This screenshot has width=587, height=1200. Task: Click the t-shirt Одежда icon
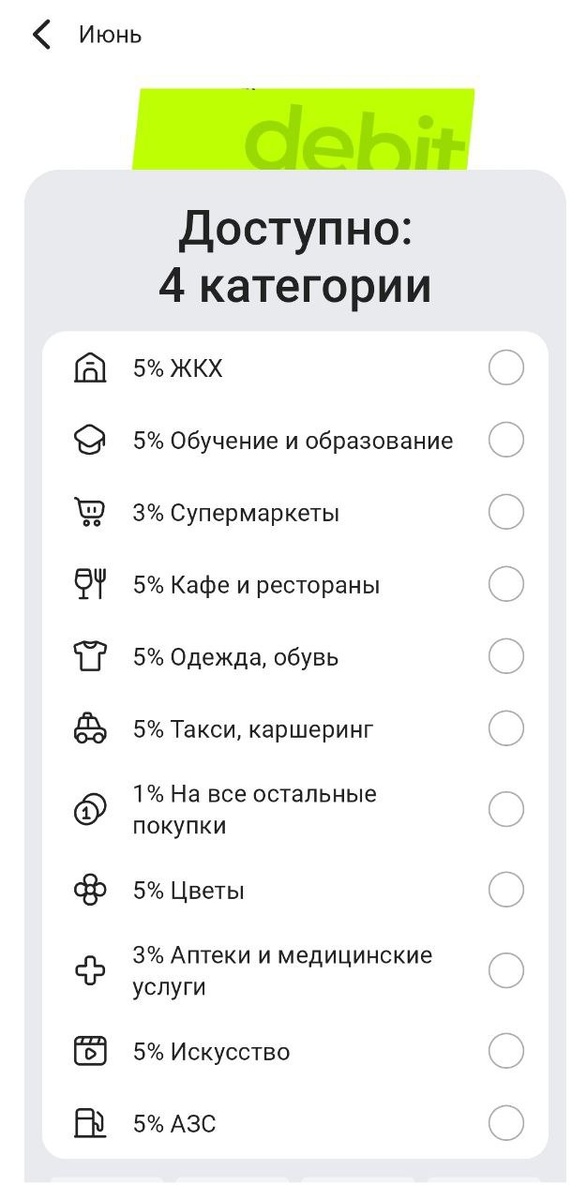[91, 656]
